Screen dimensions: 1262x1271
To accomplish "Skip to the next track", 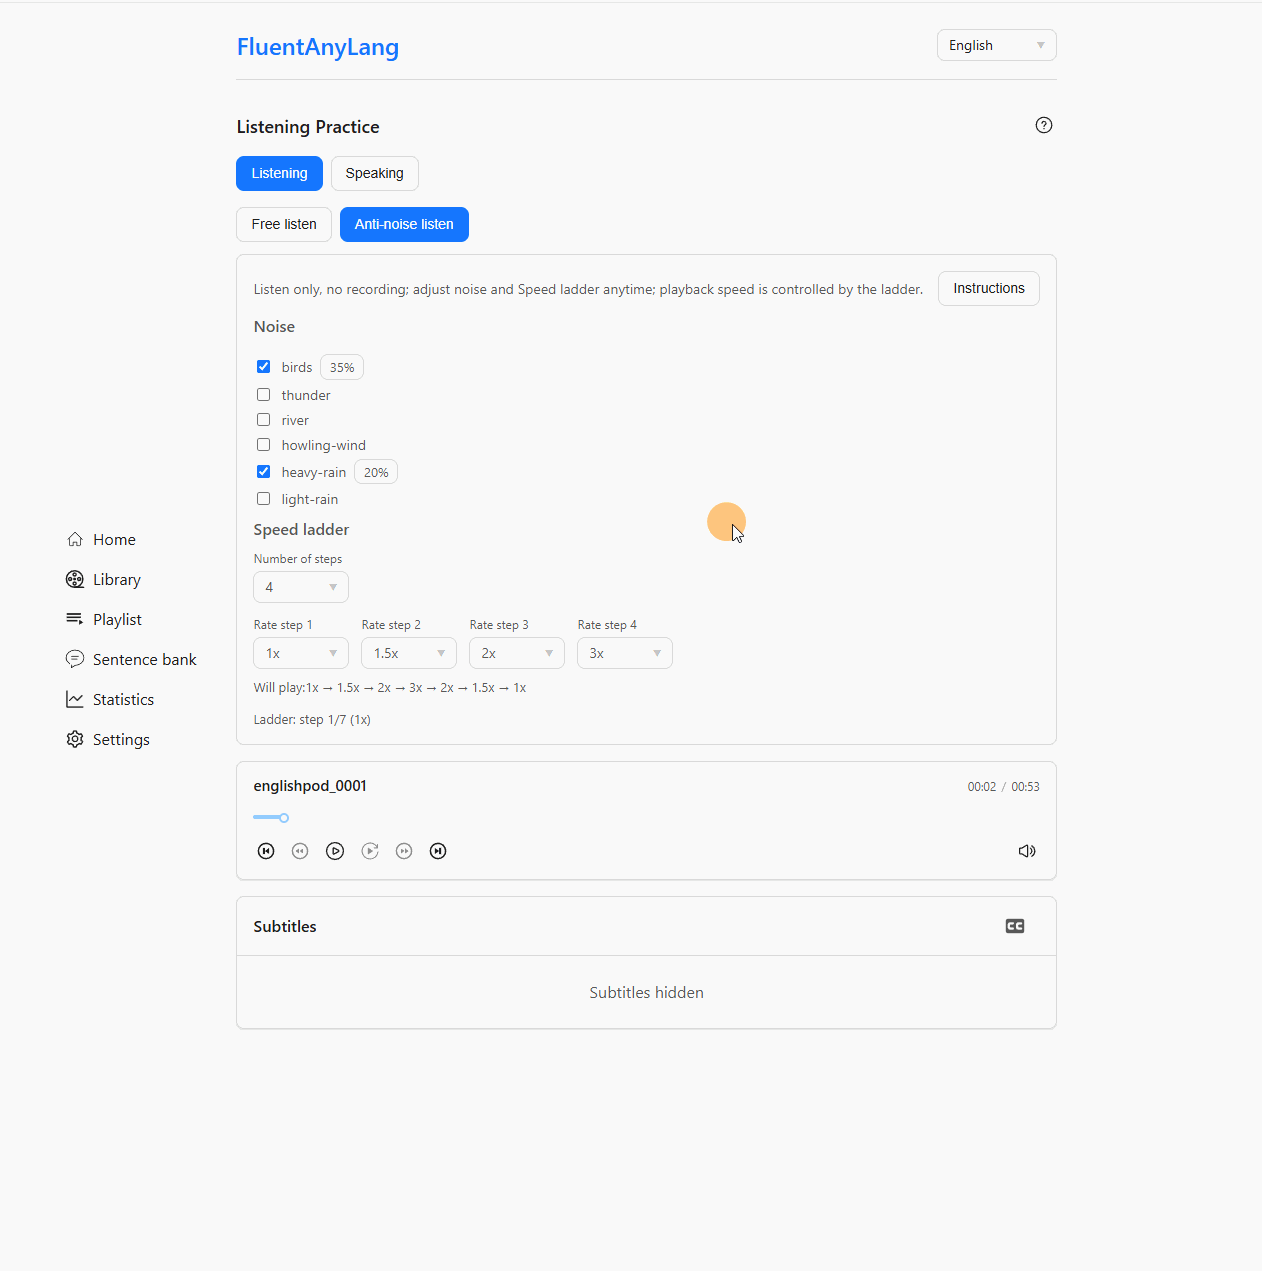I will [438, 851].
